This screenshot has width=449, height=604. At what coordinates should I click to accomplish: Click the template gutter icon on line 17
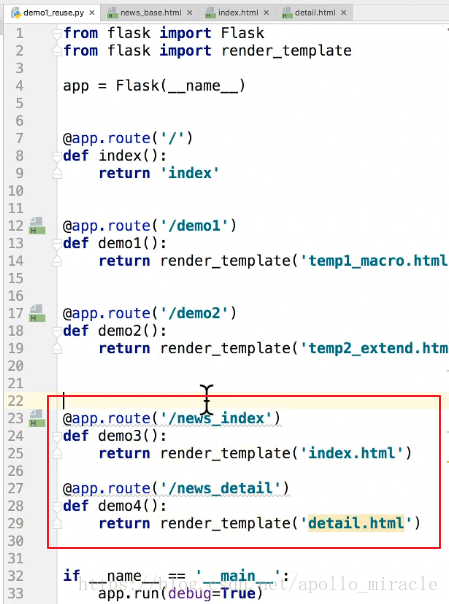coord(37,313)
